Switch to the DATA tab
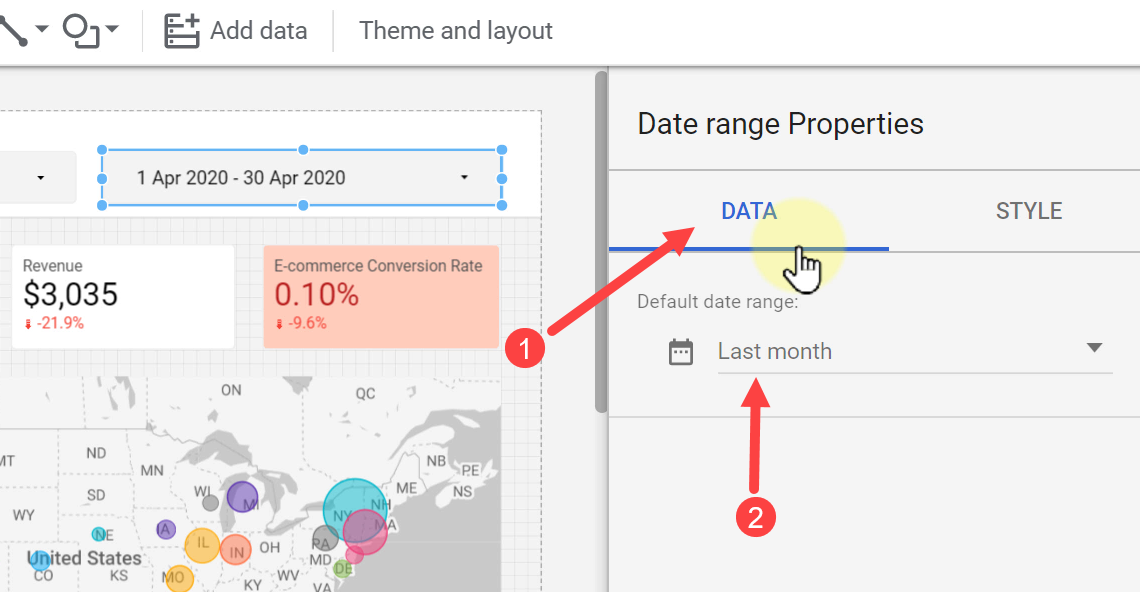Screen dimensions: 1140x592 749,211
